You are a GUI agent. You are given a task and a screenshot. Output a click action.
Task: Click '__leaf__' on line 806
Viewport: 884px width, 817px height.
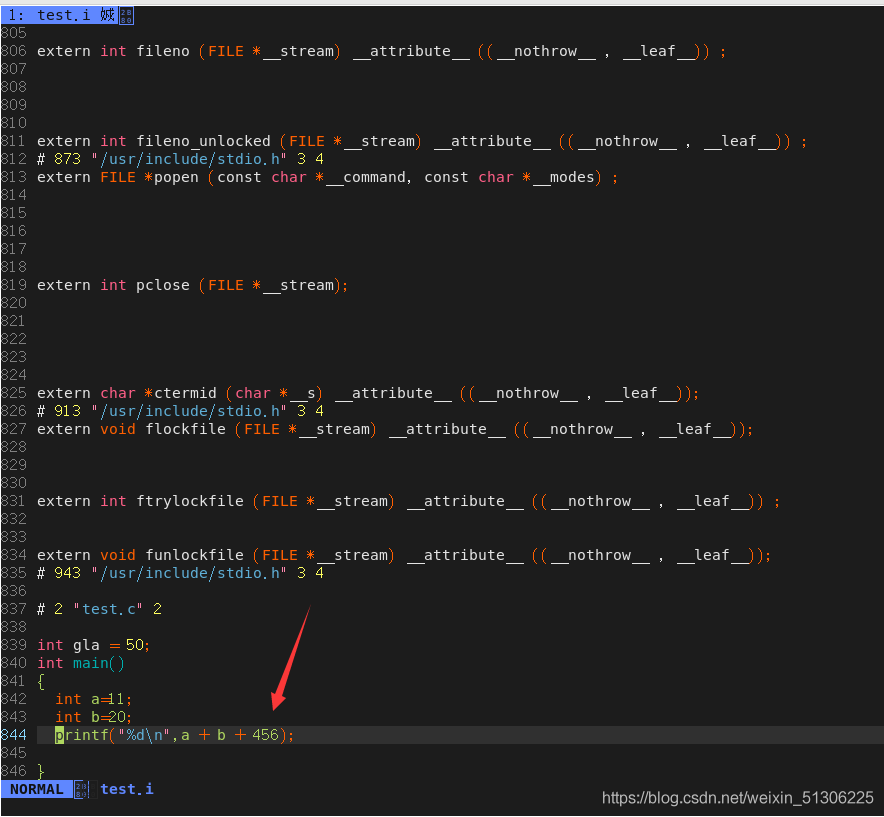[659, 51]
